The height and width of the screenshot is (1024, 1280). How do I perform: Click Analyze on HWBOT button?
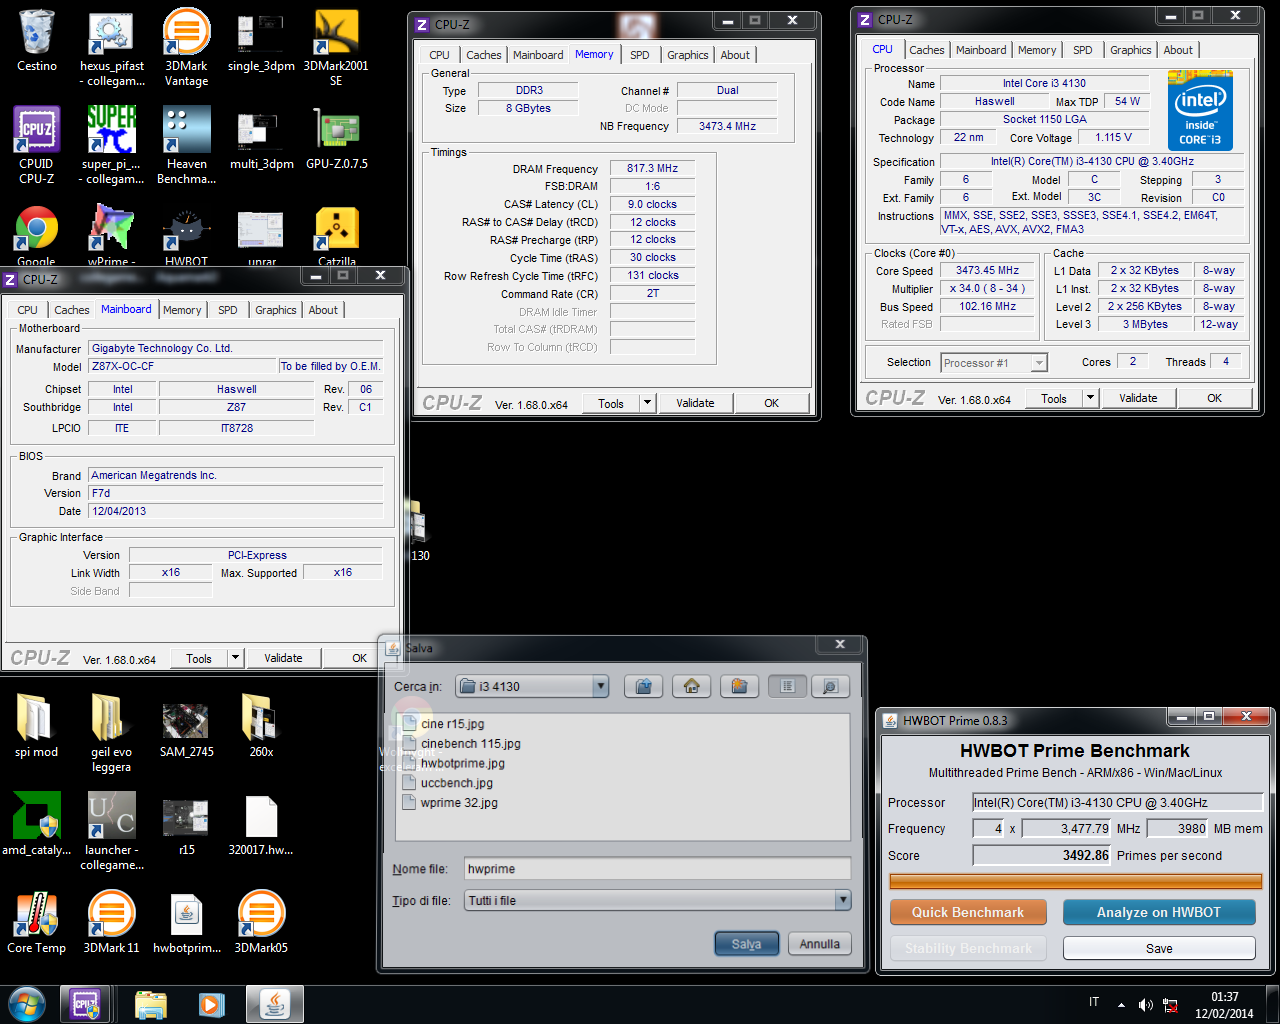click(x=1158, y=912)
